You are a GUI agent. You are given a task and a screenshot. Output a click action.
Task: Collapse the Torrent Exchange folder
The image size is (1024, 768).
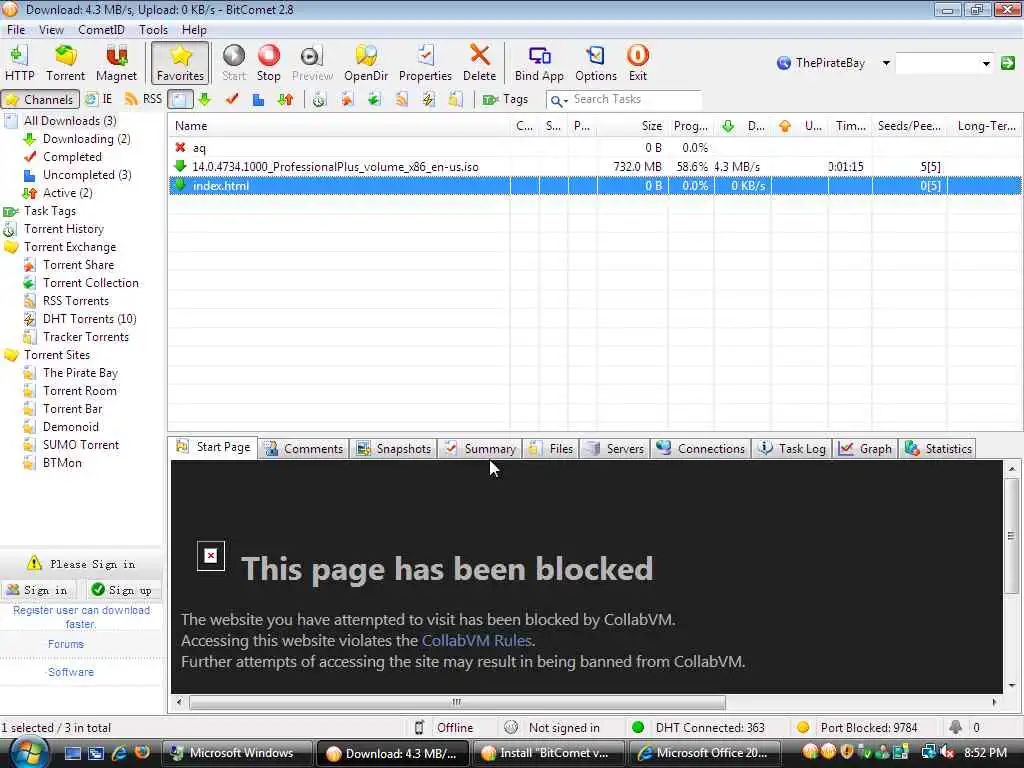coord(70,247)
